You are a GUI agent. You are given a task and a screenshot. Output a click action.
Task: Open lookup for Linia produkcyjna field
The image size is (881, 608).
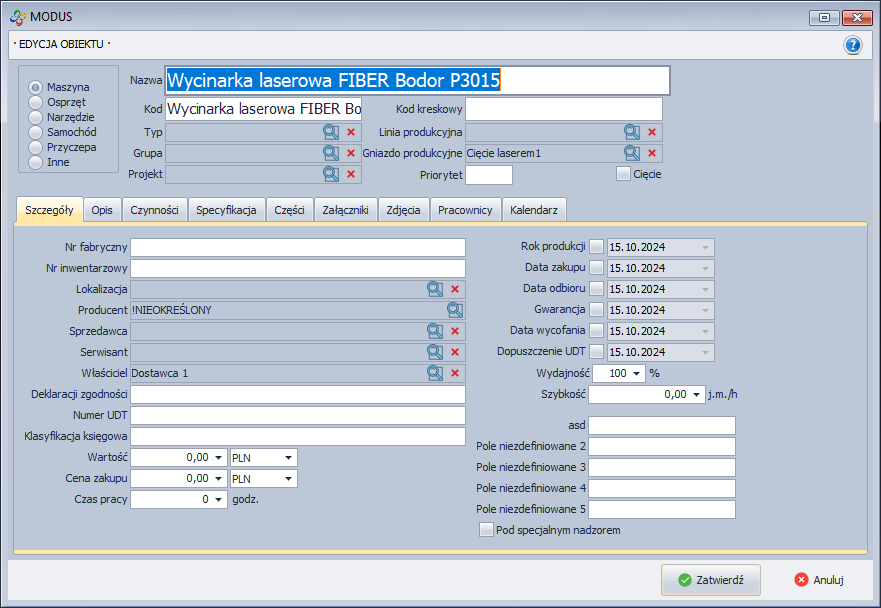pyautogui.click(x=632, y=132)
